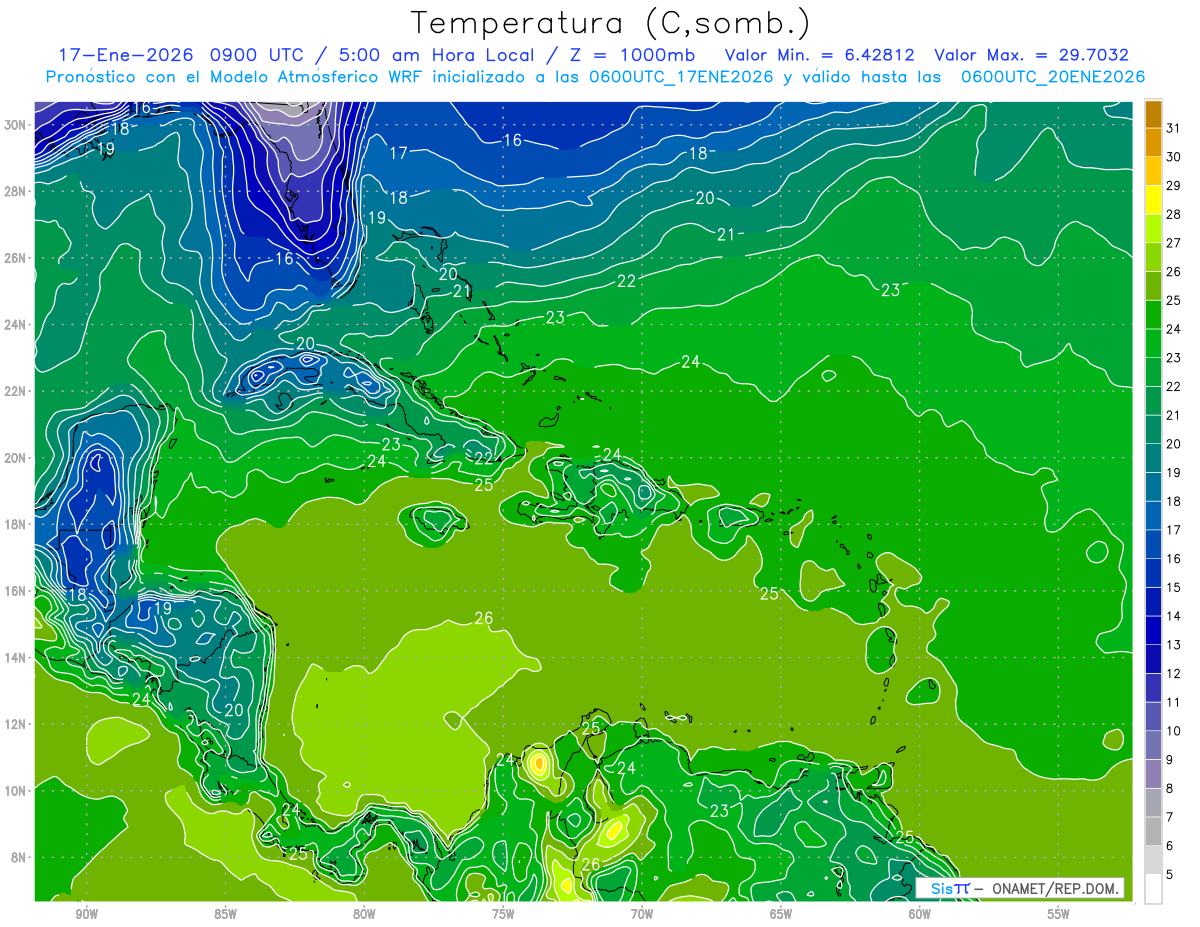Click the '22N' latitude axis label
The image size is (1200, 927).
pos(15,391)
